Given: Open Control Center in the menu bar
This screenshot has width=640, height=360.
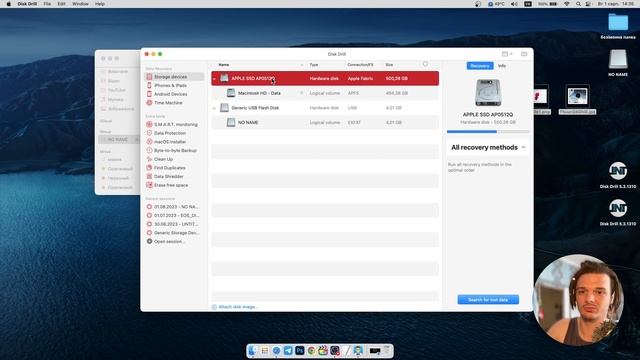Looking at the screenshot, I should 588,4.
